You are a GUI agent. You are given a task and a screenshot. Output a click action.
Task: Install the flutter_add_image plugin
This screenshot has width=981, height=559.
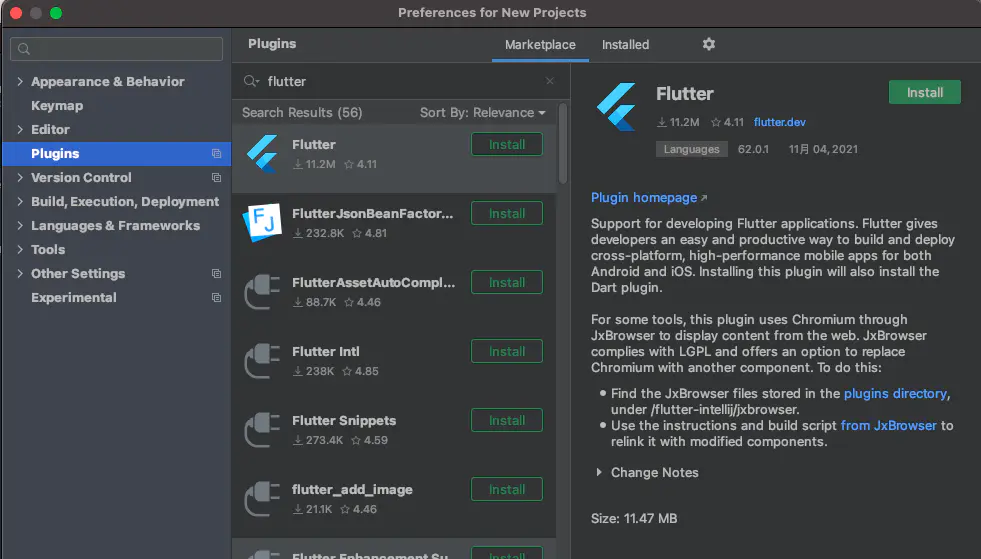click(507, 489)
